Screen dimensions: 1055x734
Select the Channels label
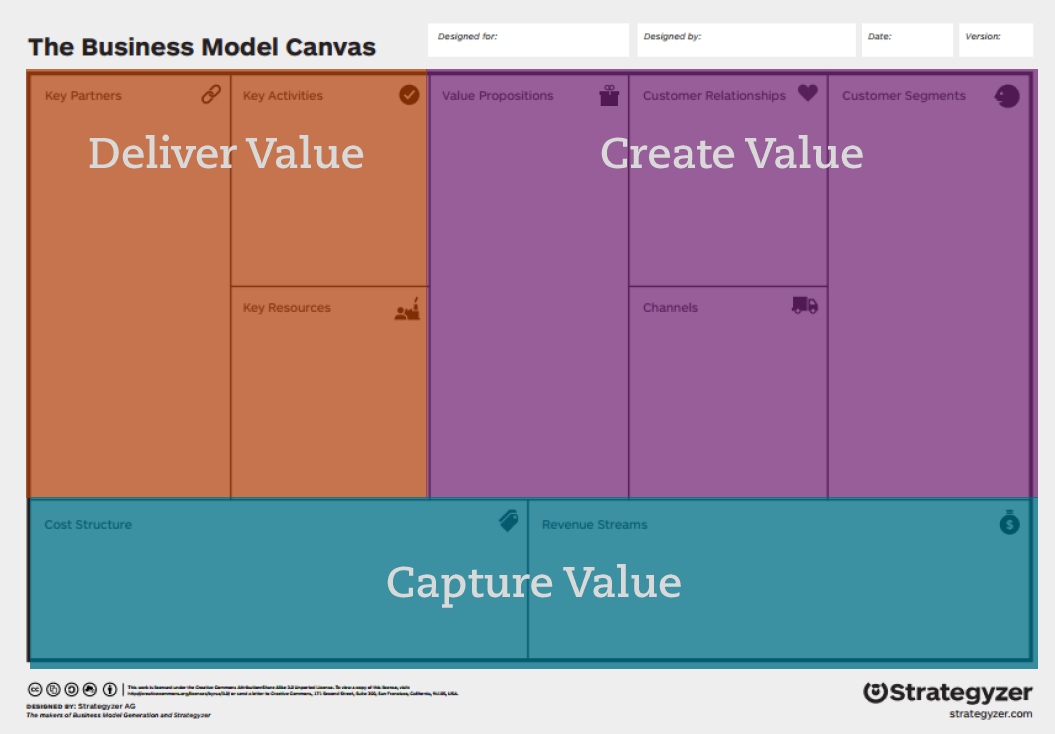[x=670, y=307]
